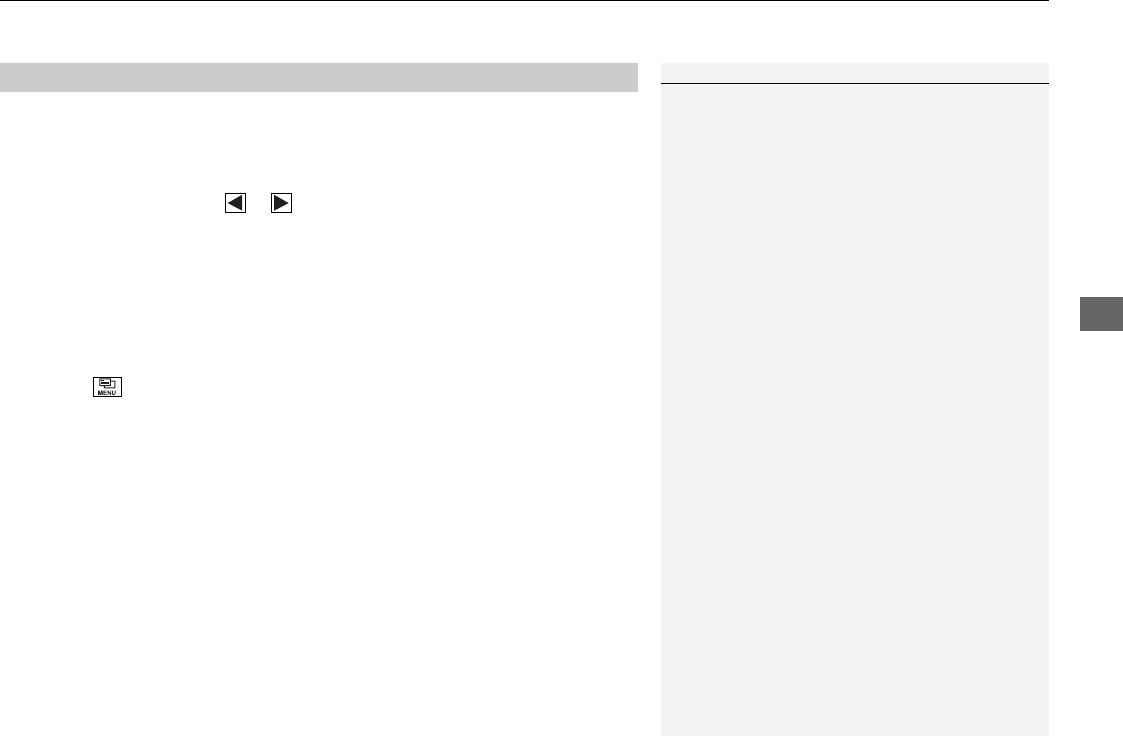This screenshot has width=1123, height=736.
Task: Click the dark gray side tab
Action: (1102, 314)
